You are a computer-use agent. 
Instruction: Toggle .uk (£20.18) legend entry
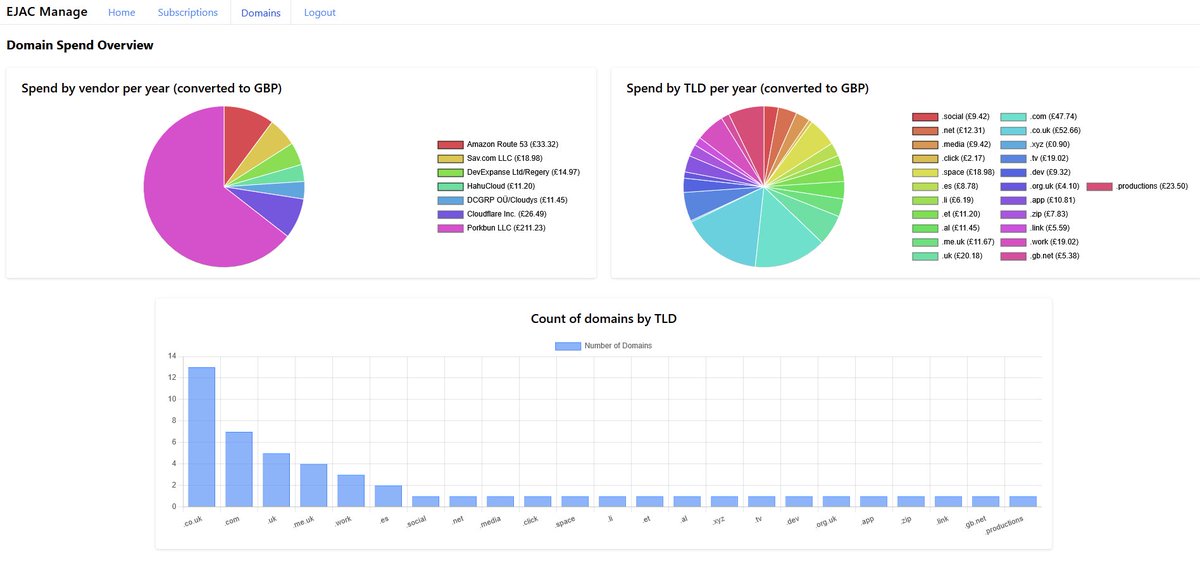(x=948, y=257)
